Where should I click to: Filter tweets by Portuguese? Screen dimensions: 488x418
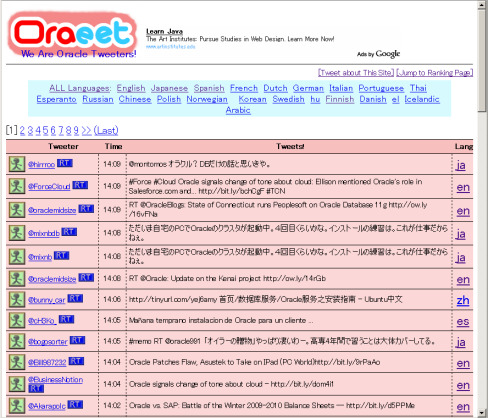pos(381,88)
